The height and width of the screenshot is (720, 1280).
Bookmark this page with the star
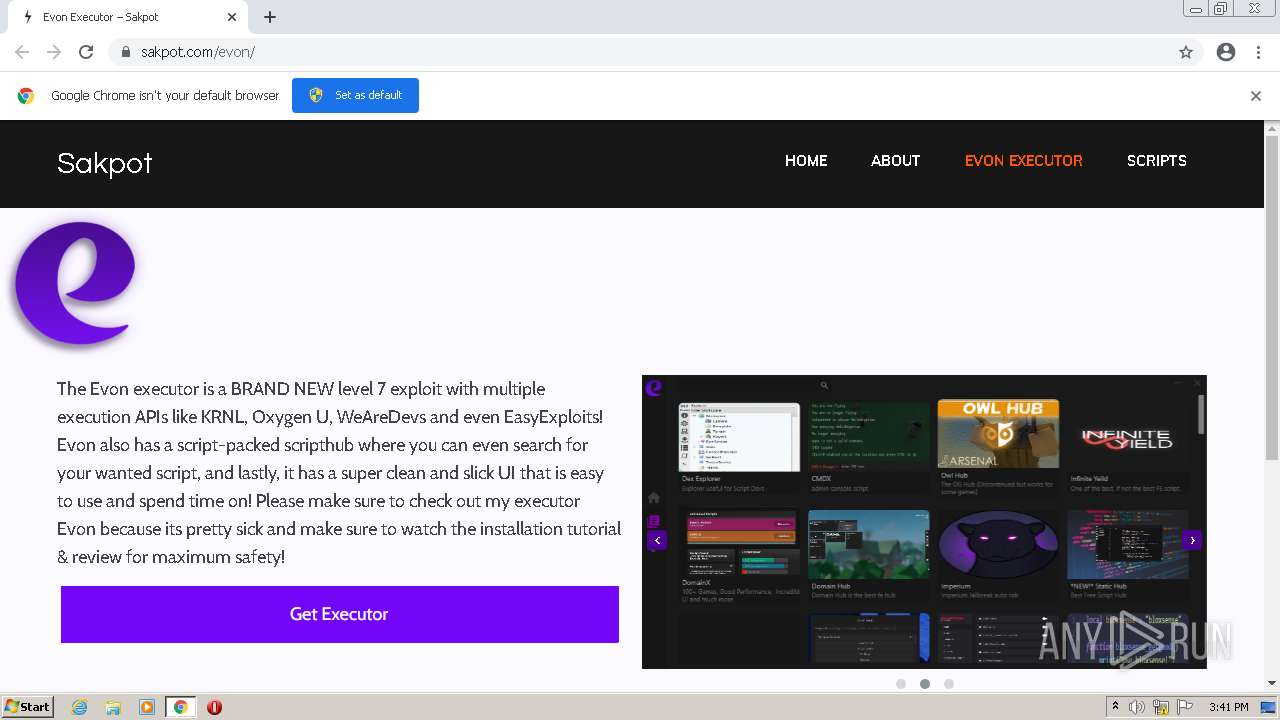pos(1186,52)
